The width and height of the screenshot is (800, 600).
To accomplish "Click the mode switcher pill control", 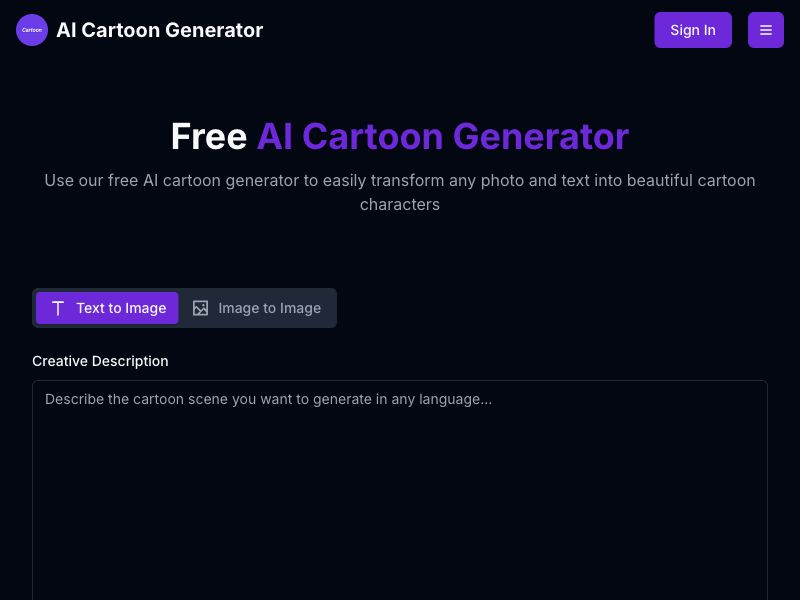I will pyautogui.click(x=184, y=308).
